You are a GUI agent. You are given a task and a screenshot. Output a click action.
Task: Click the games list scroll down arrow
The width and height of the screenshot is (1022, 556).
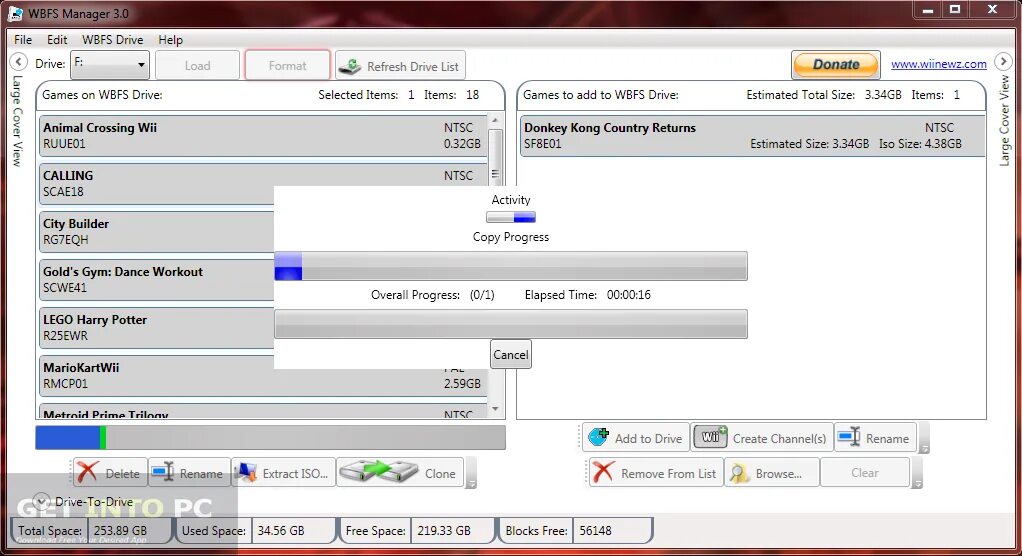495,409
